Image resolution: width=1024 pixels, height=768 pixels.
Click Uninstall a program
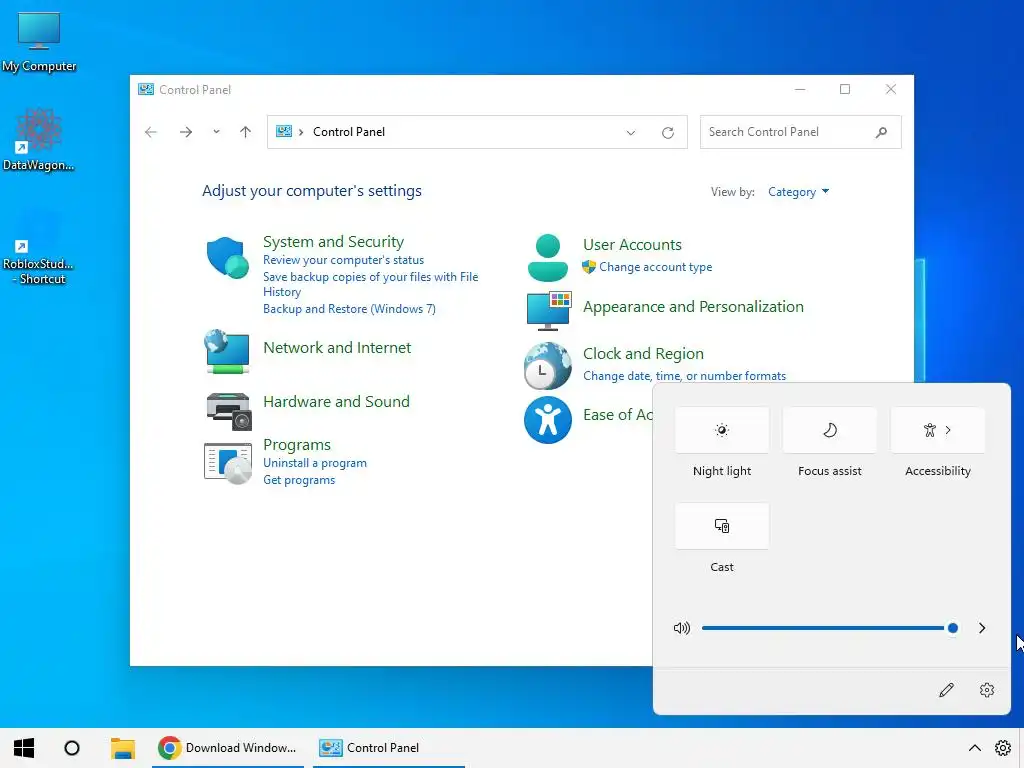315,463
